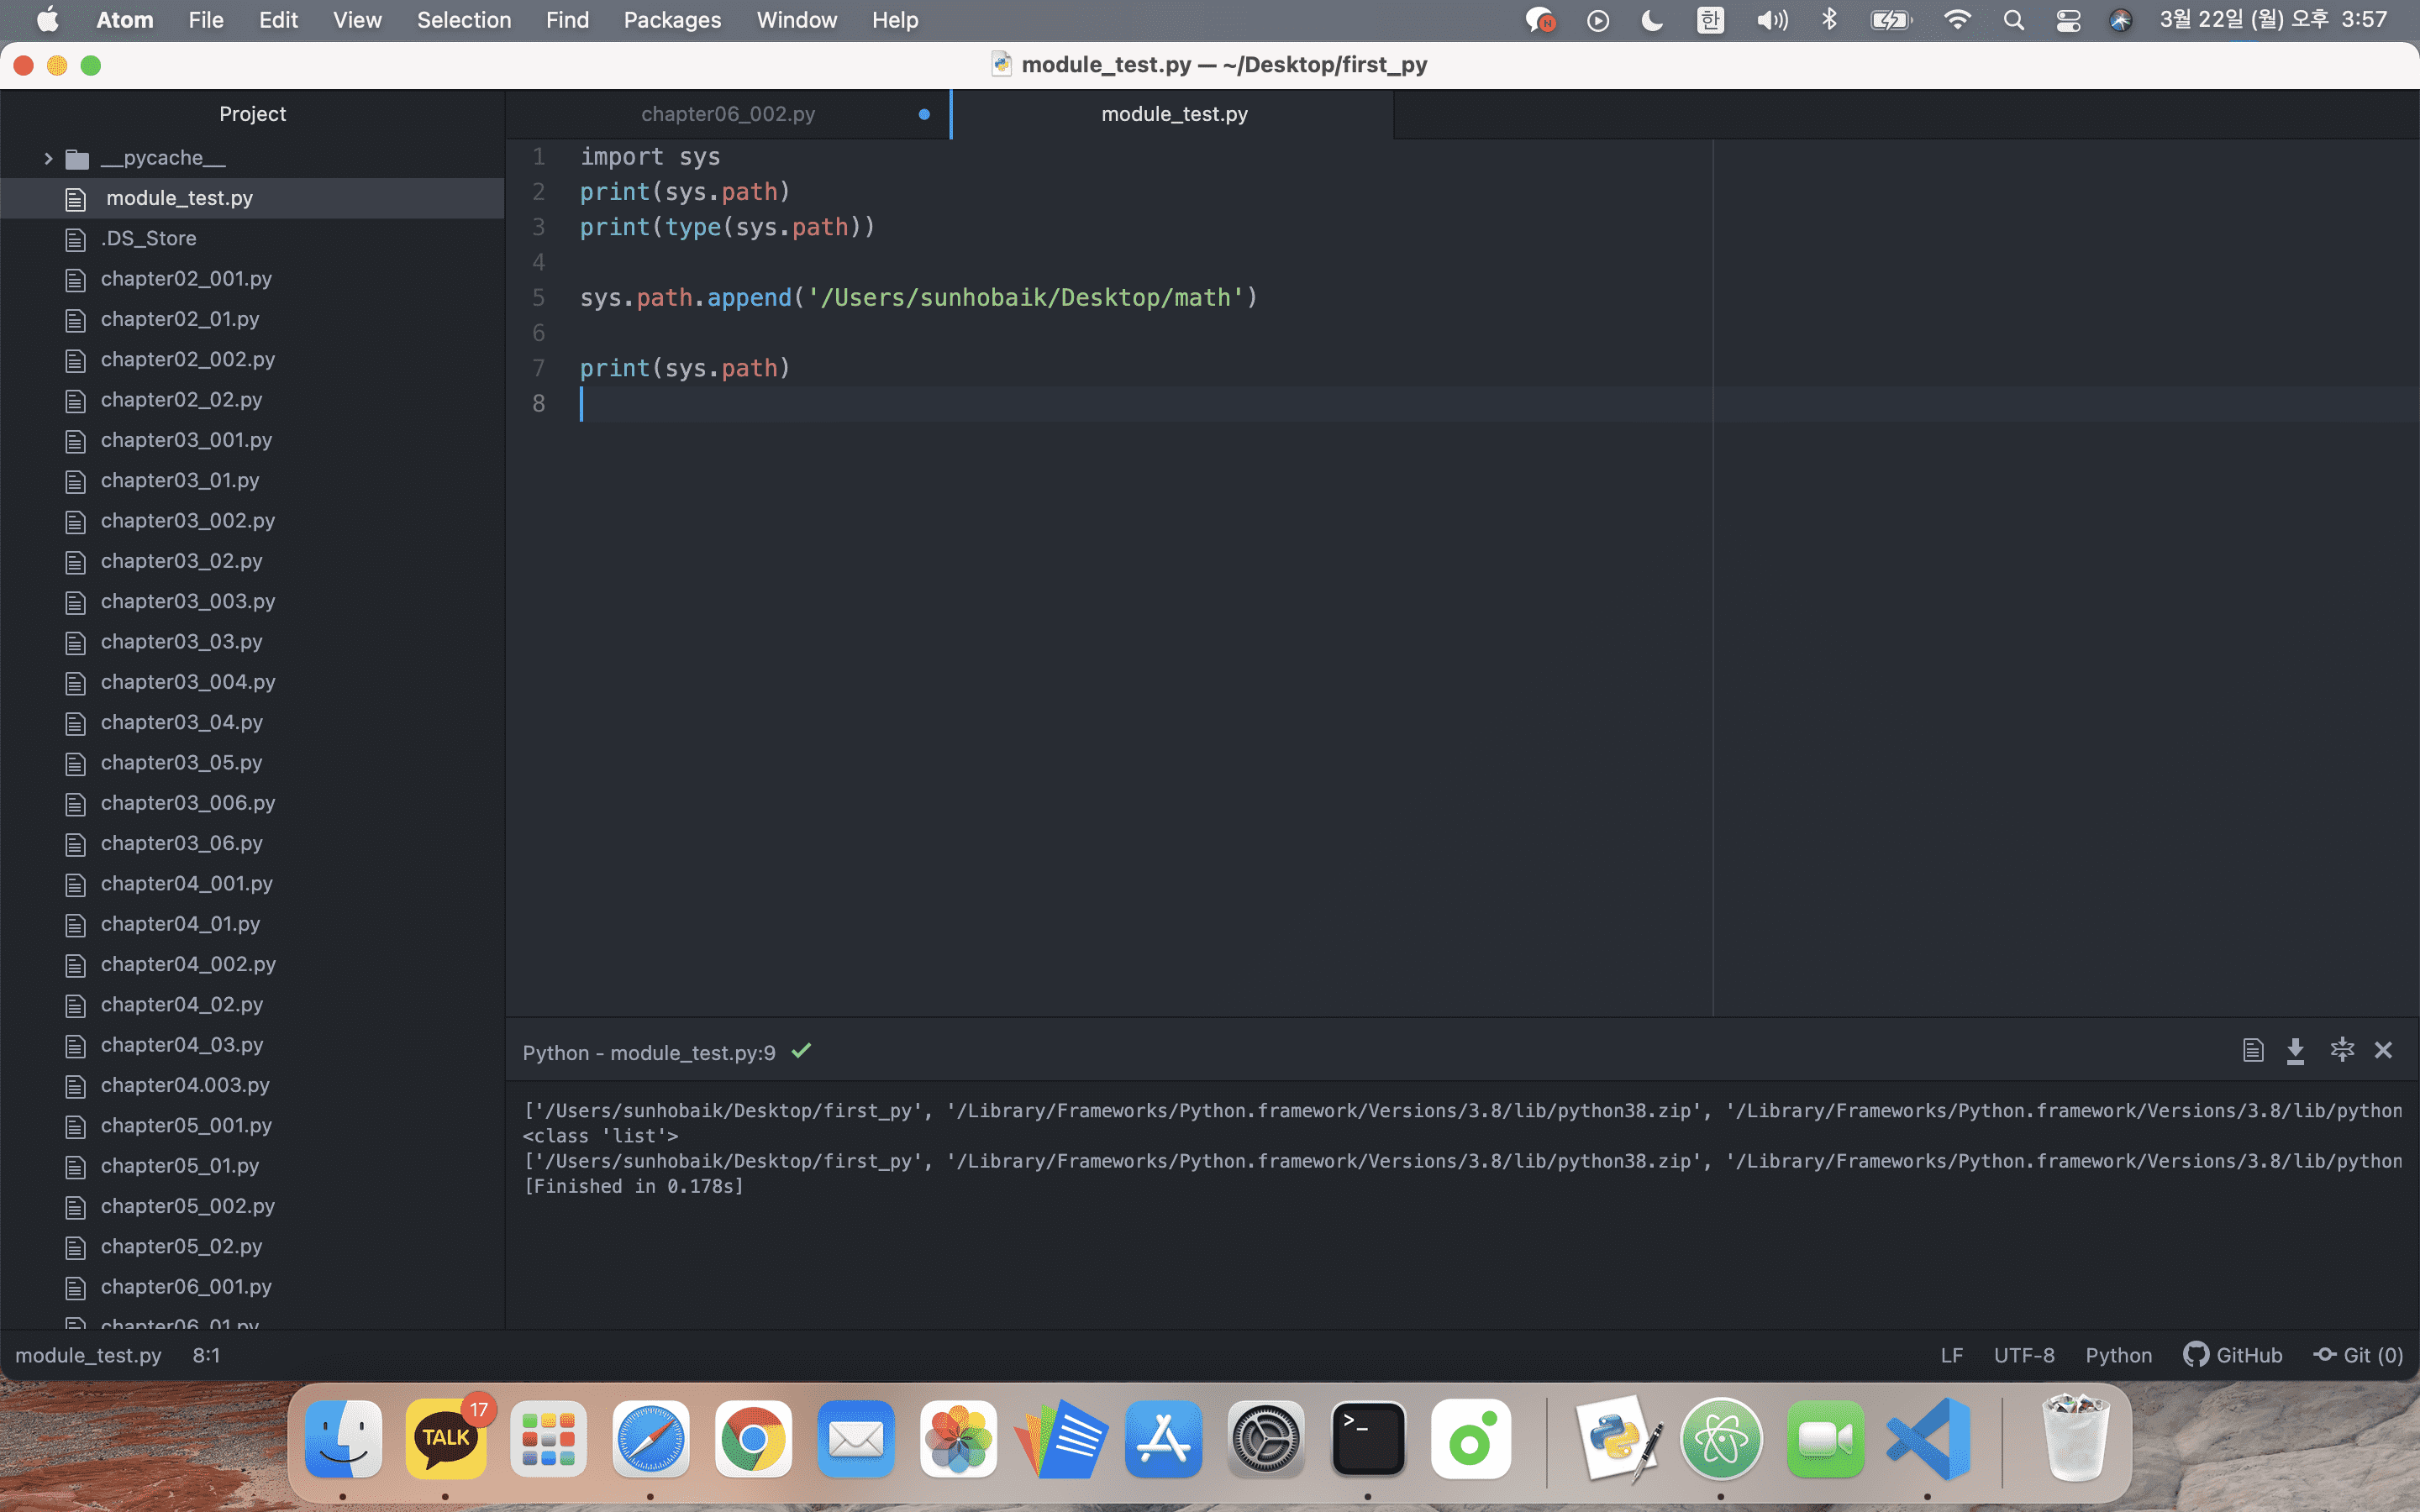Viewport: 2420px width, 1512px height.
Task: Open chapter03_004.py in tree view
Action: 188,682
